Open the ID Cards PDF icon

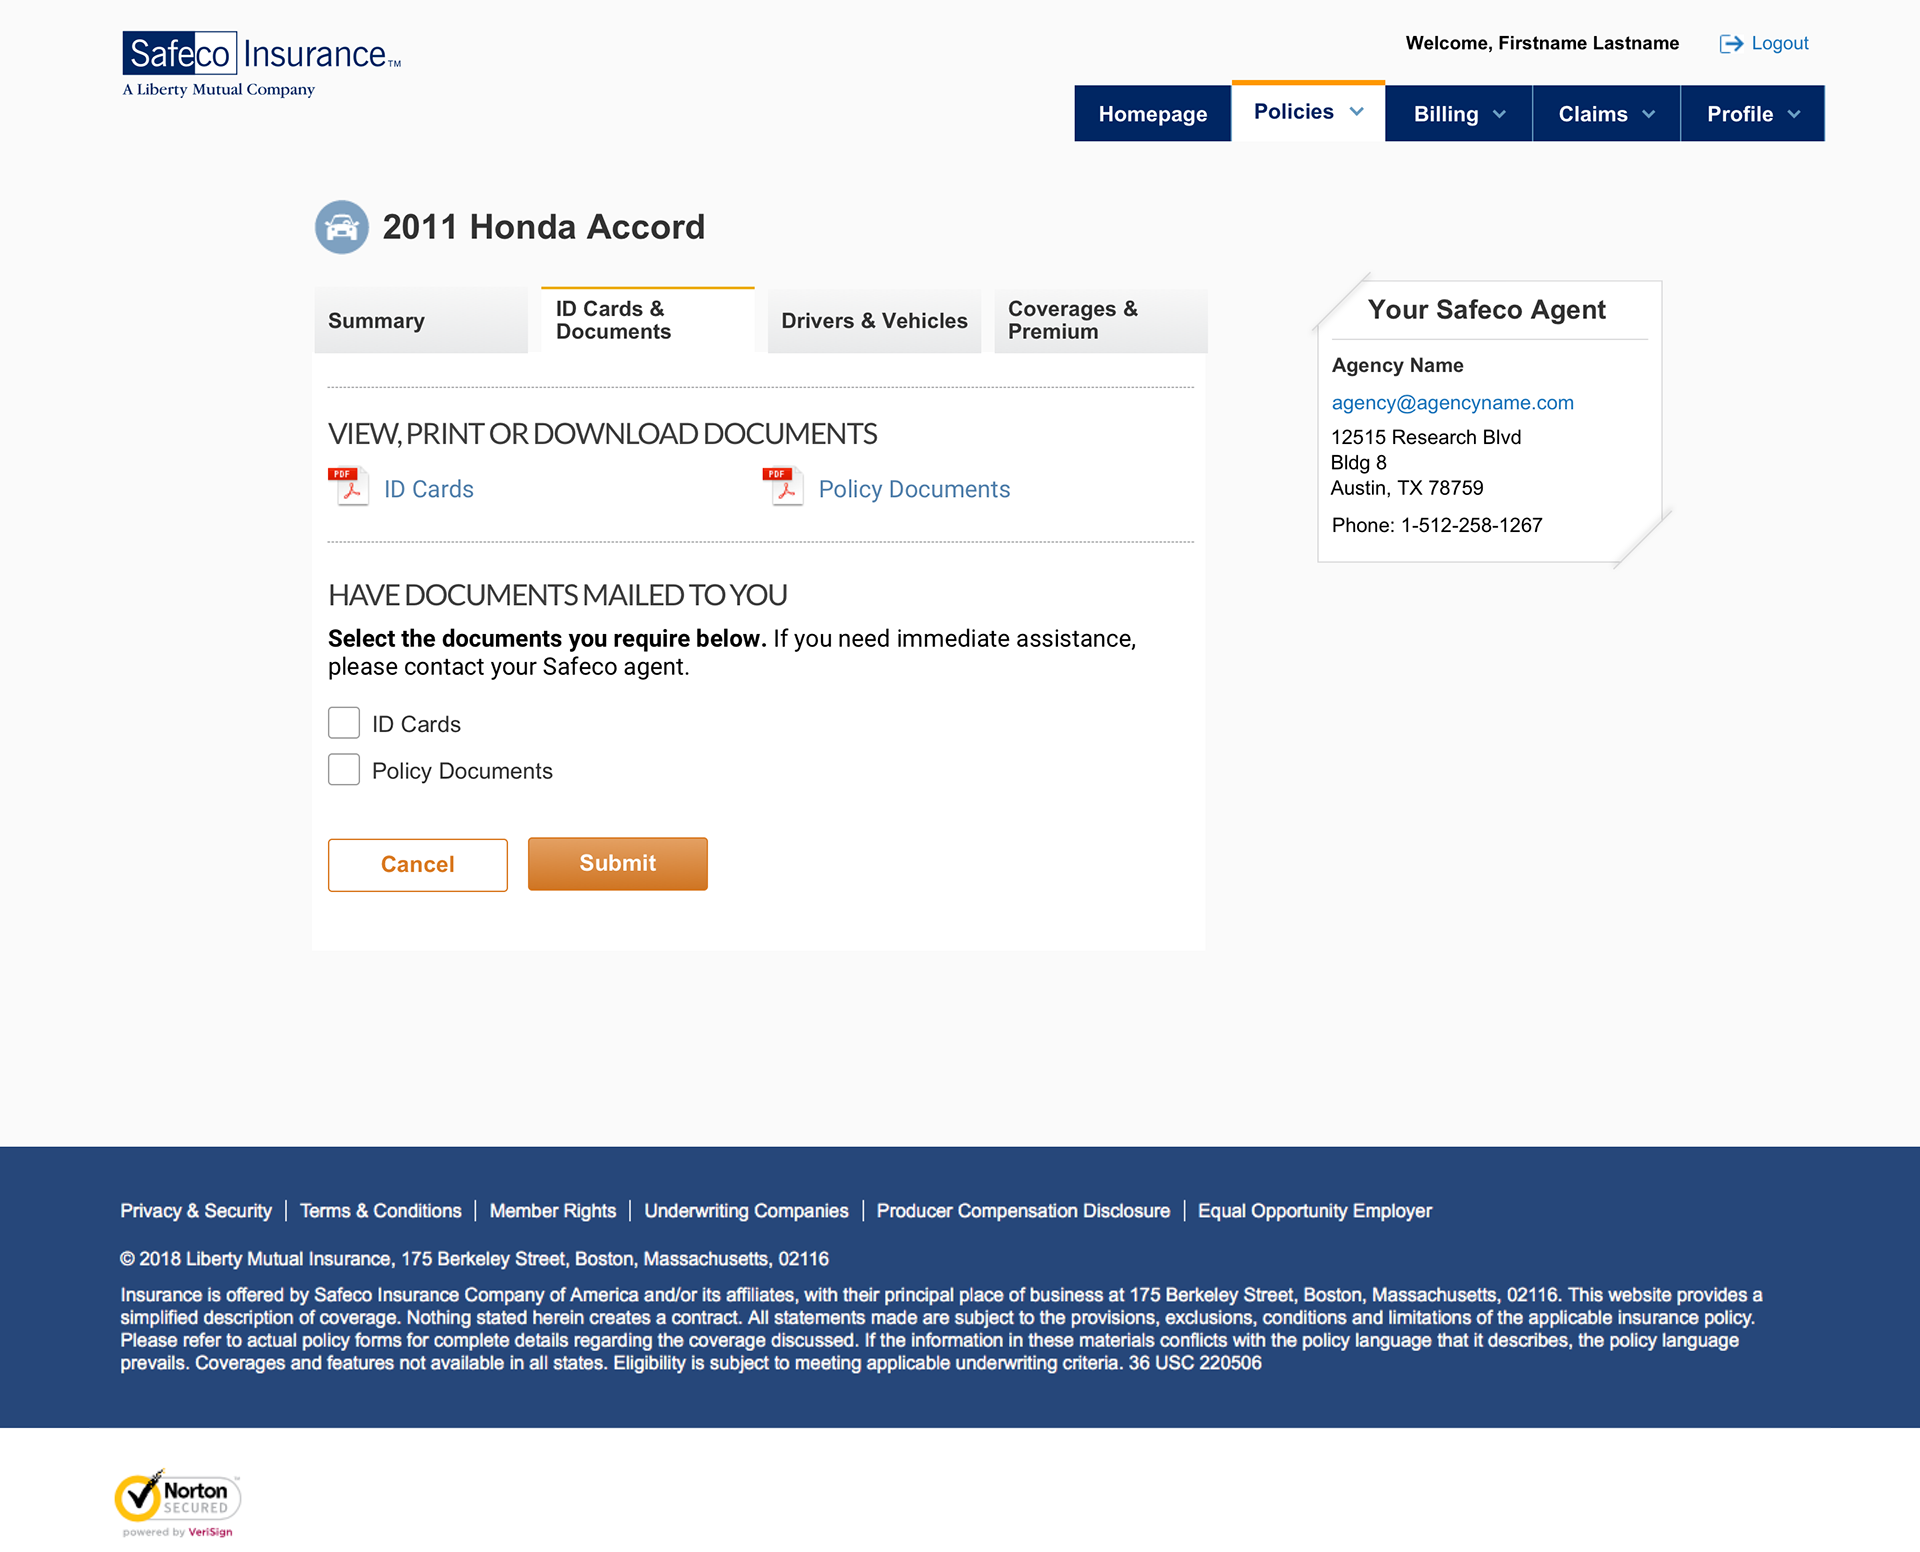pyautogui.click(x=348, y=487)
